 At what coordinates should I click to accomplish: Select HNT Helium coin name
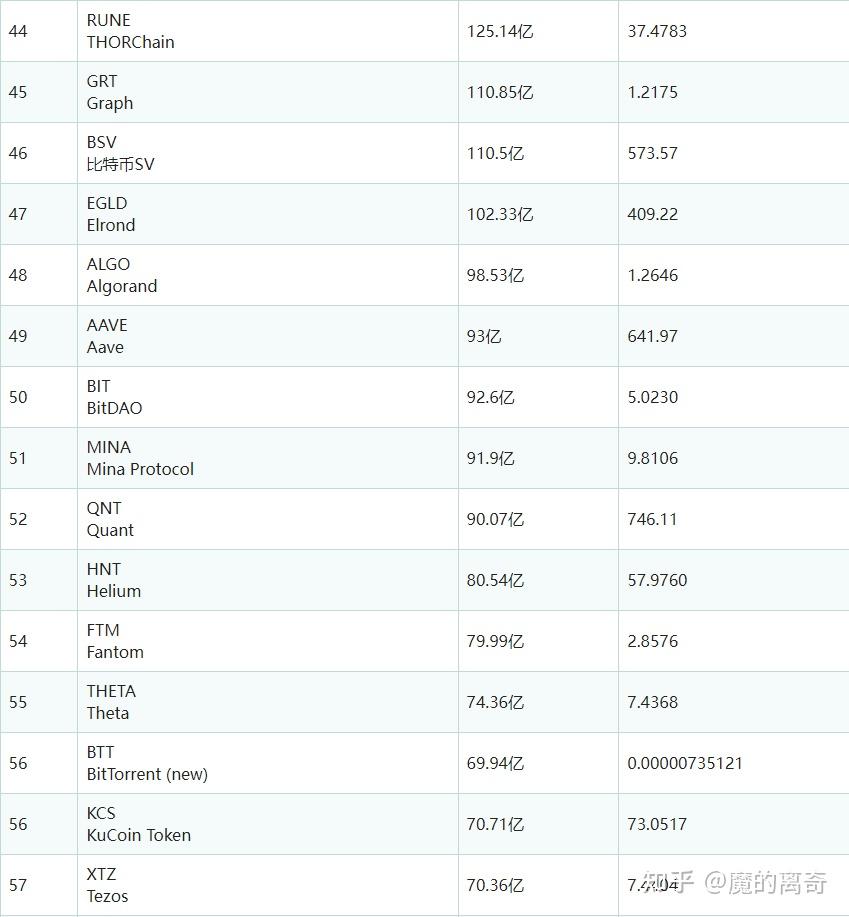tap(113, 580)
